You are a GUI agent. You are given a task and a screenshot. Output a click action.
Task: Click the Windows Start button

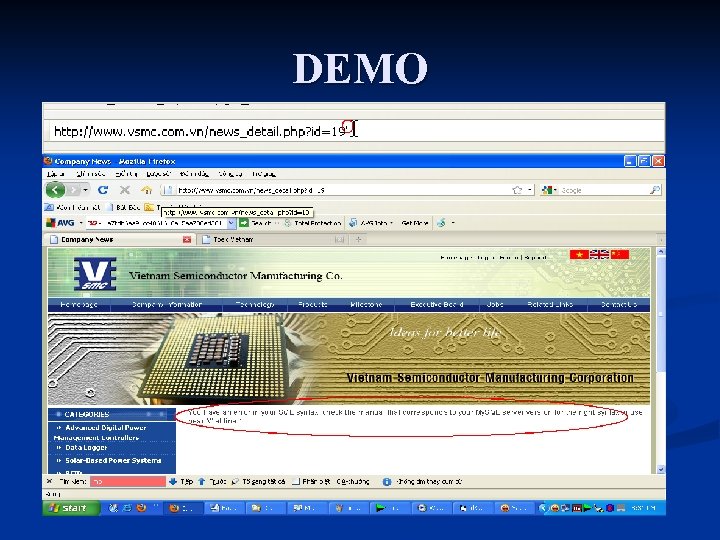click(x=70, y=508)
